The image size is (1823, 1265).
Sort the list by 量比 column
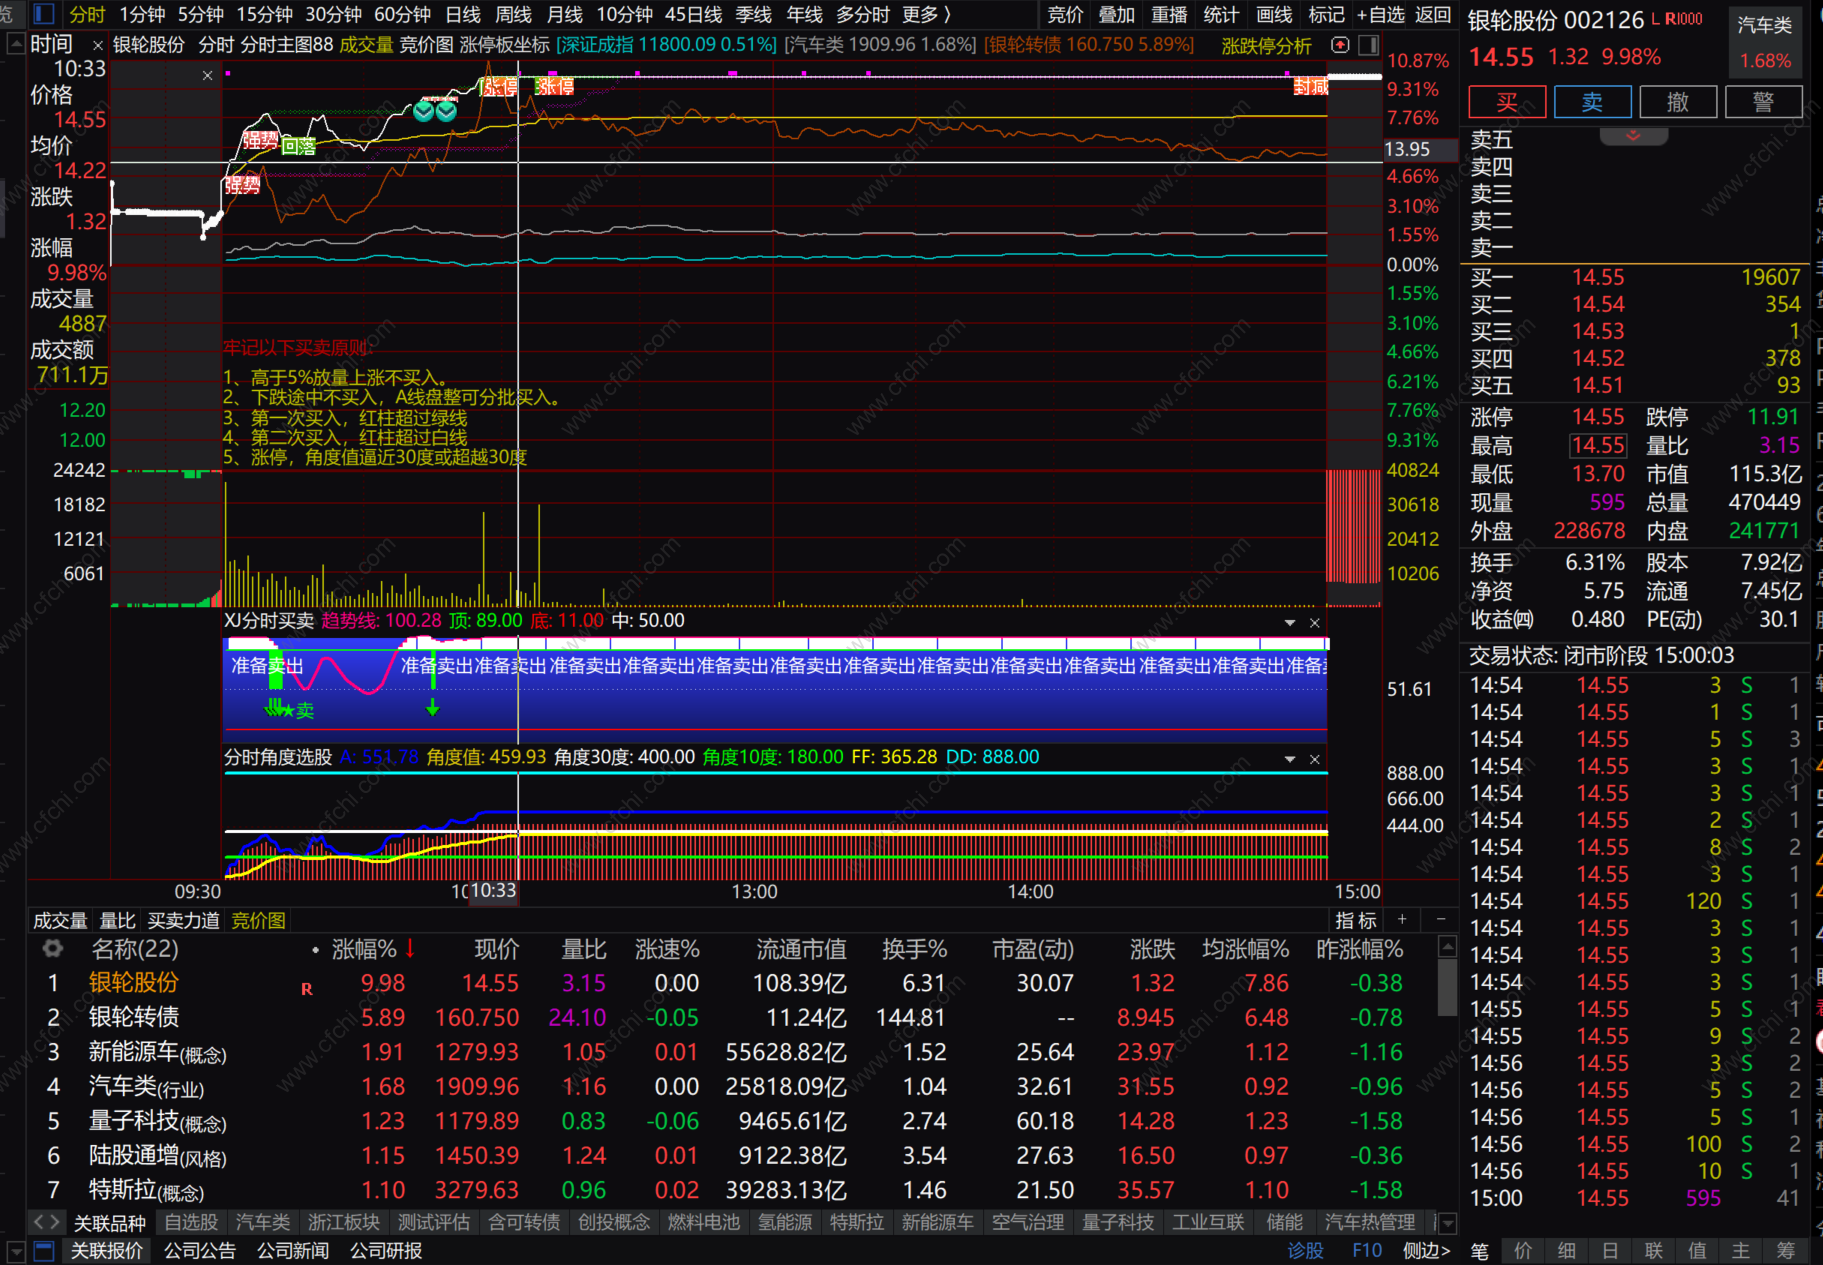[584, 949]
